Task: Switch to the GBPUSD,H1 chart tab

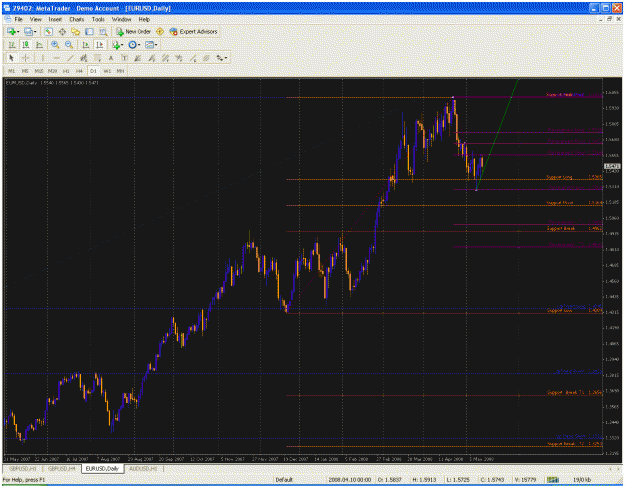Action: [22, 469]
